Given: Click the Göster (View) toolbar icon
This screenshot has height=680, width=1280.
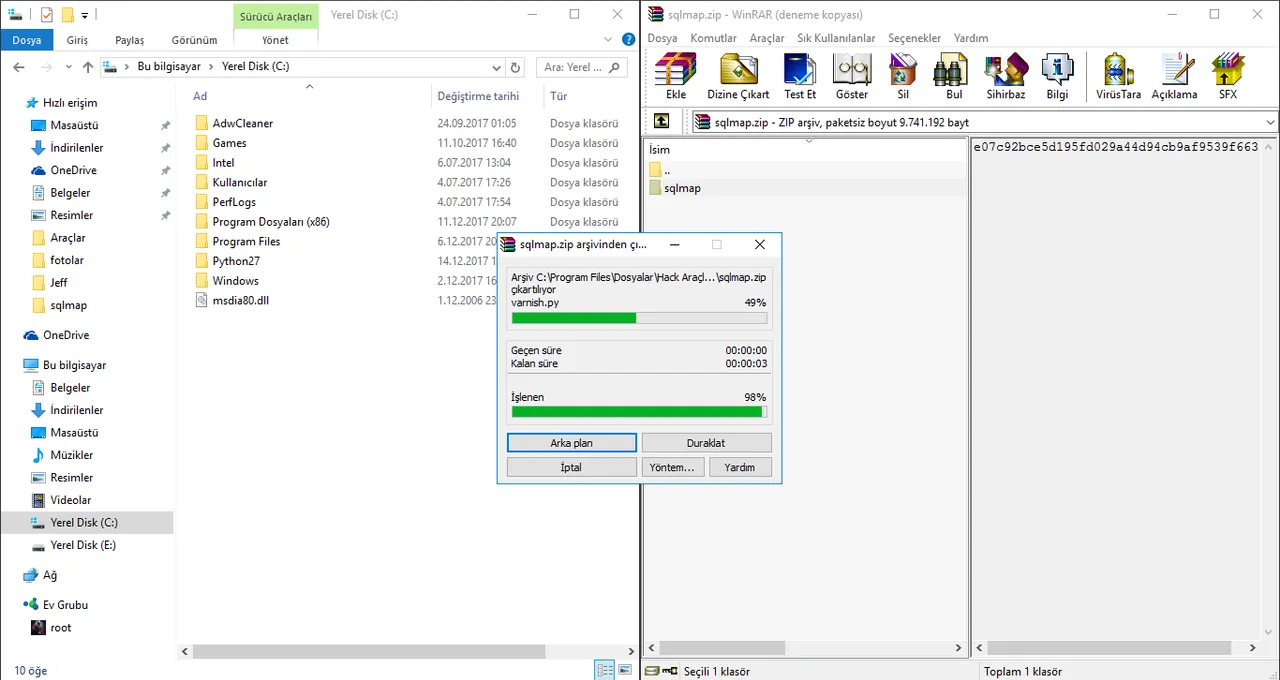Looking at the screenshot, I should pyautogui.click(x=852, y=77).
